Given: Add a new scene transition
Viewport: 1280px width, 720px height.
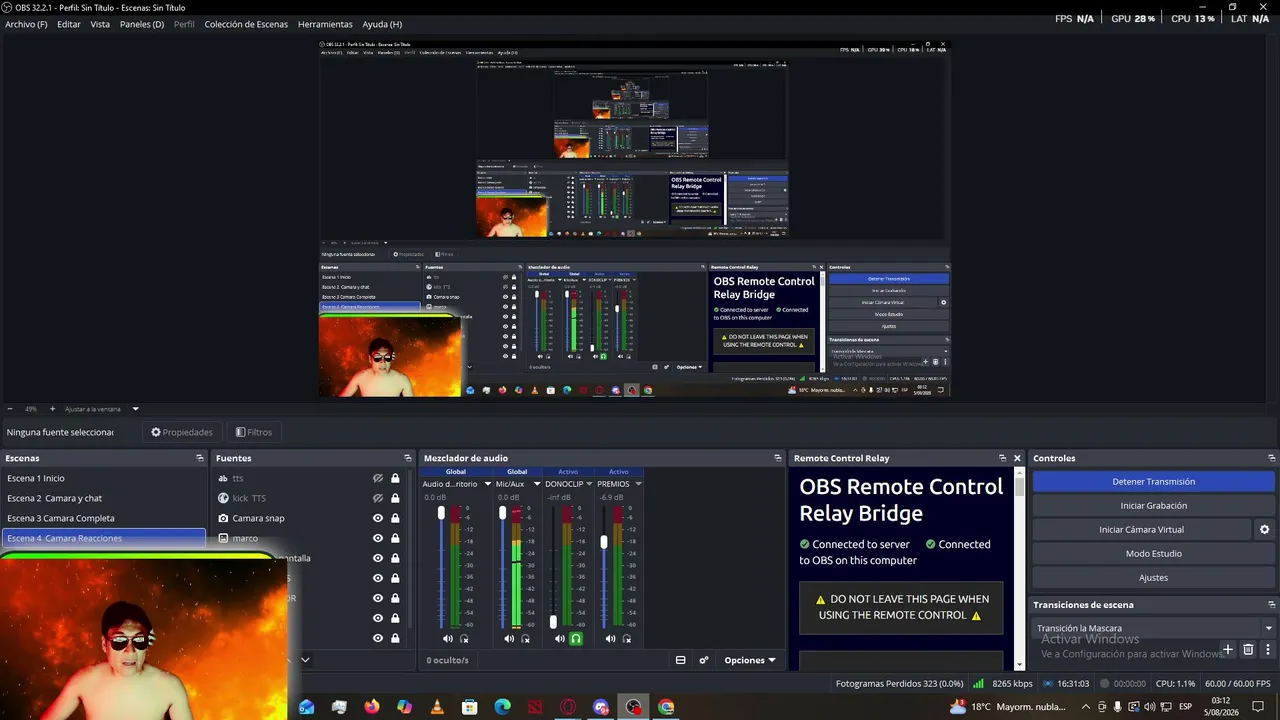Looking at the screenshot, I should [1228, 650].
